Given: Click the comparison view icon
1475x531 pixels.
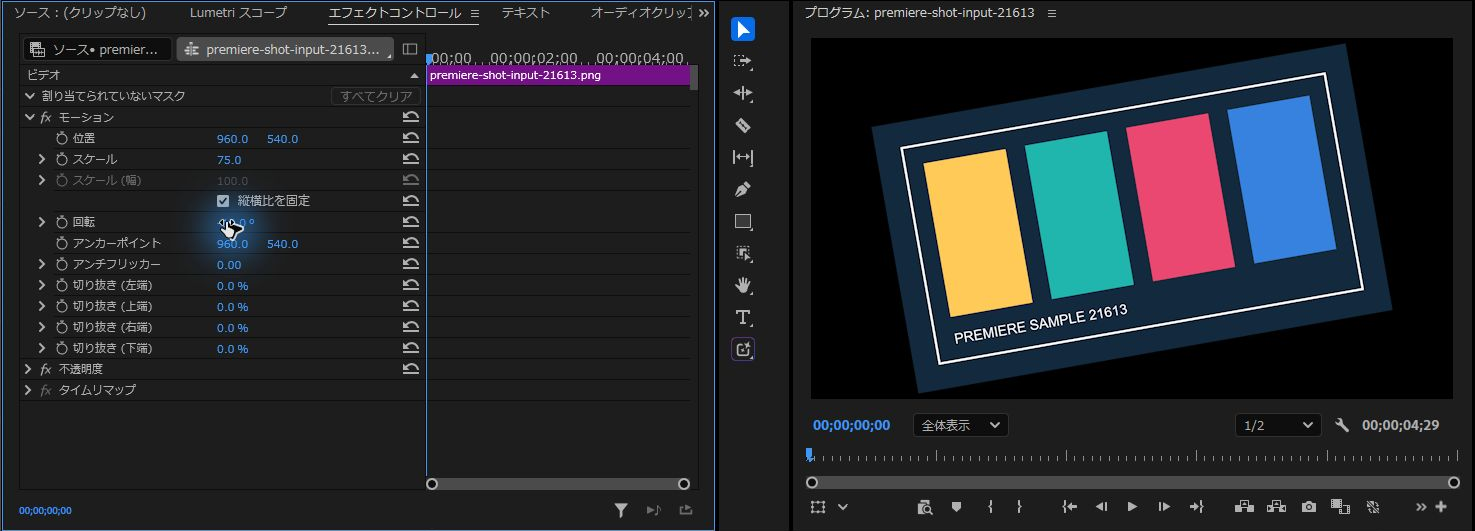Looking at the screenshot, I should coord(1340,507).
